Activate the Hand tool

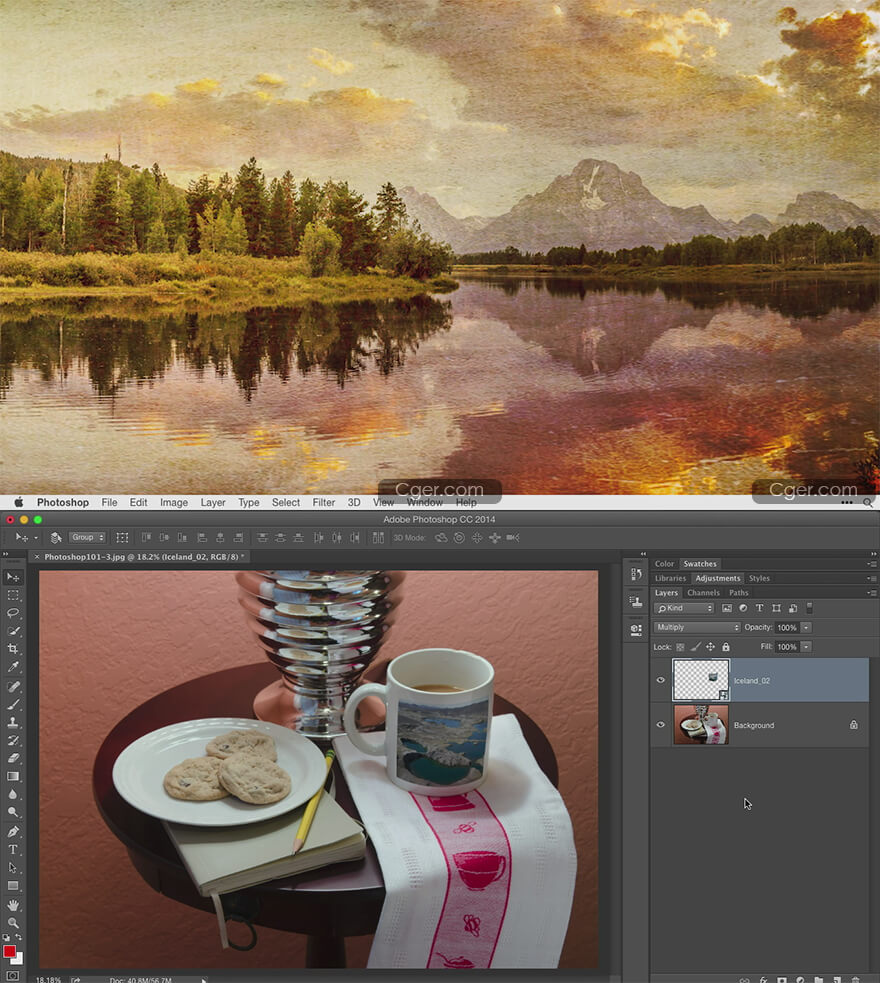click(x=13, y=905)
